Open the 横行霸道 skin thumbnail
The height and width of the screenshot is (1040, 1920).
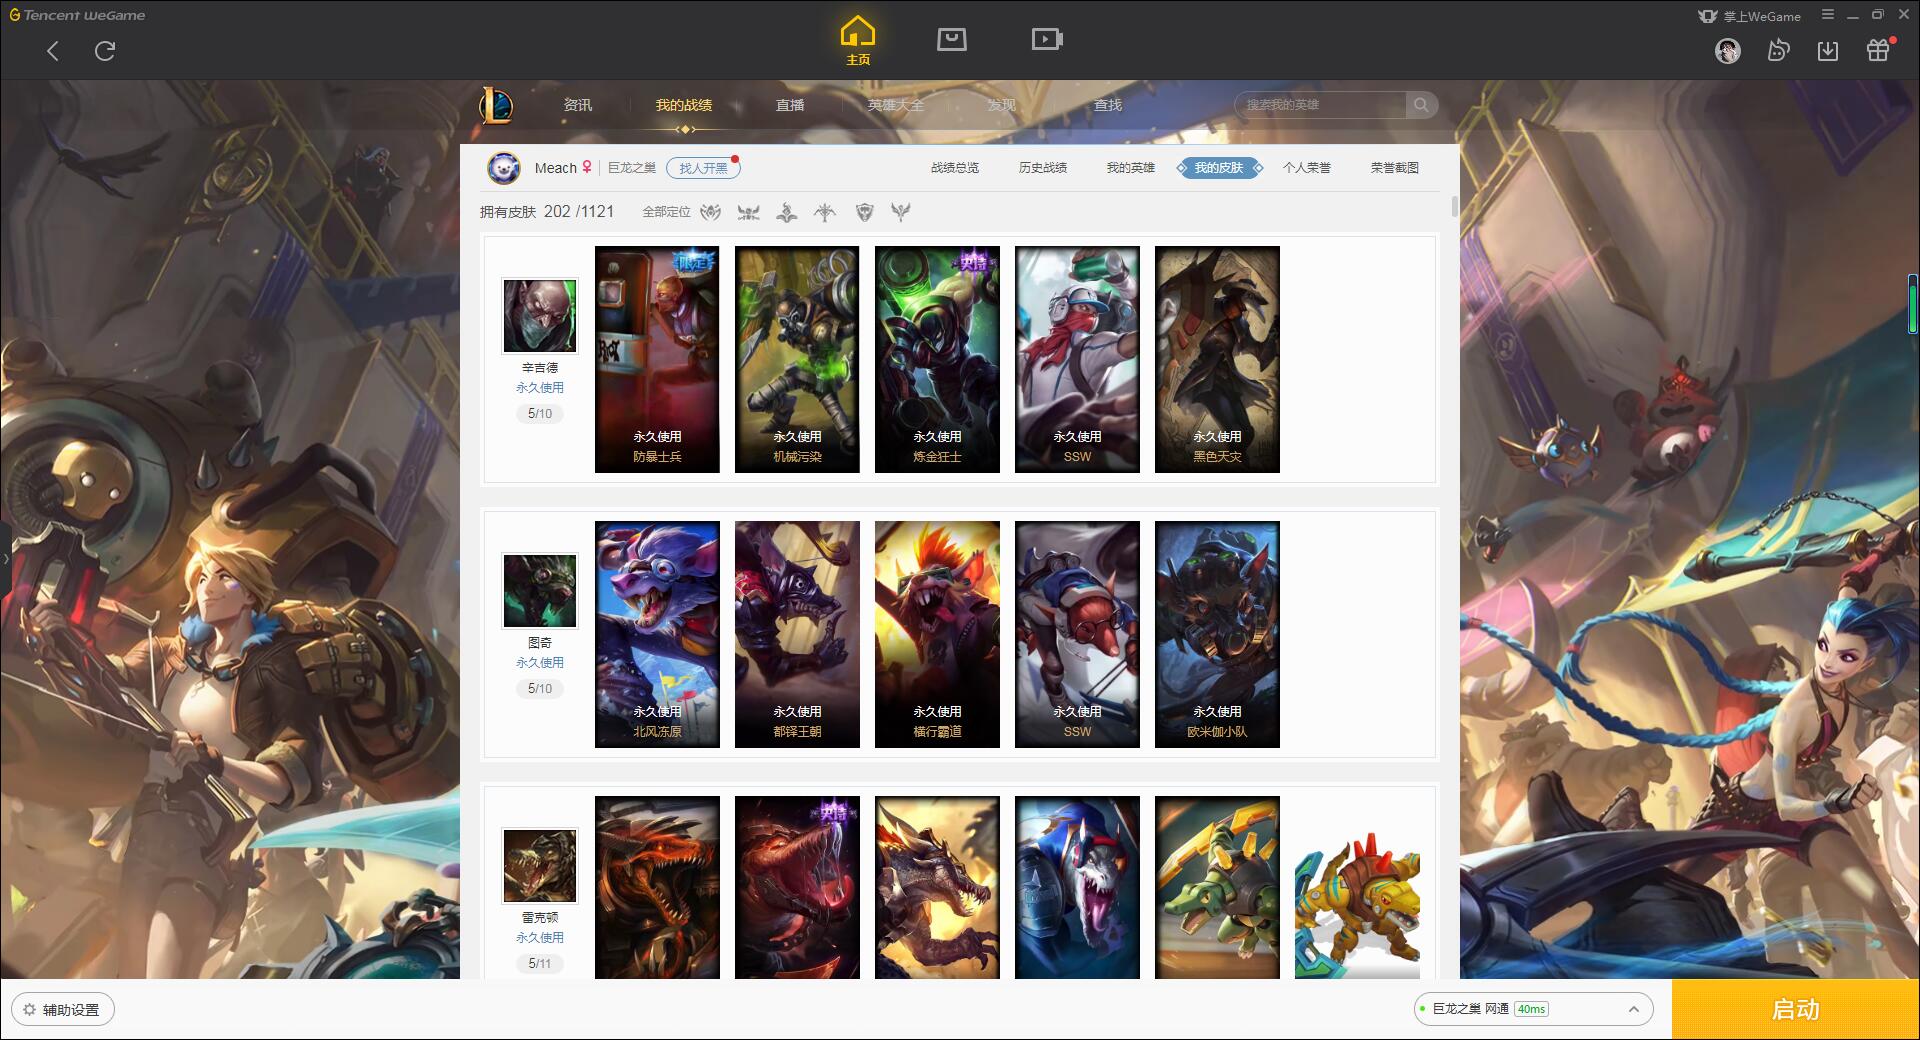tap(937, 634)
